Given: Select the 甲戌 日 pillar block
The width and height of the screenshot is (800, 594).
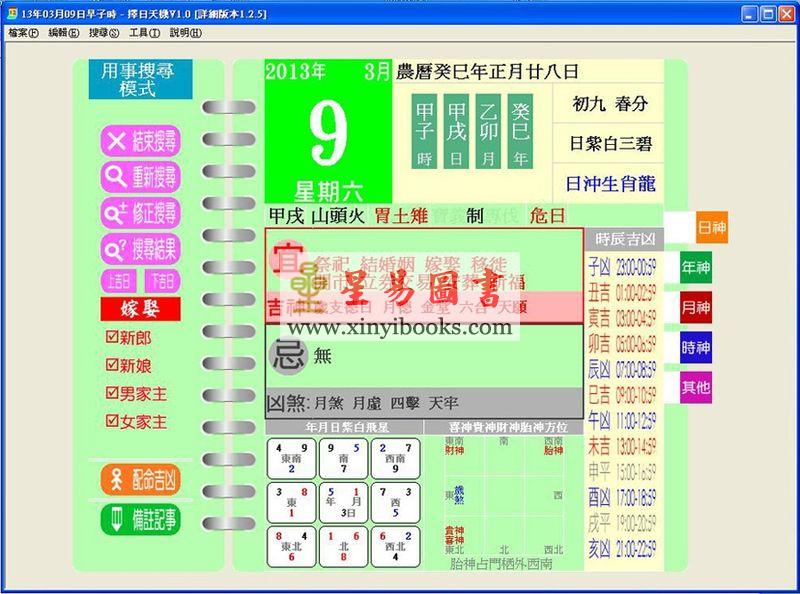Looking at the screenshot, I should click(456, 131).
